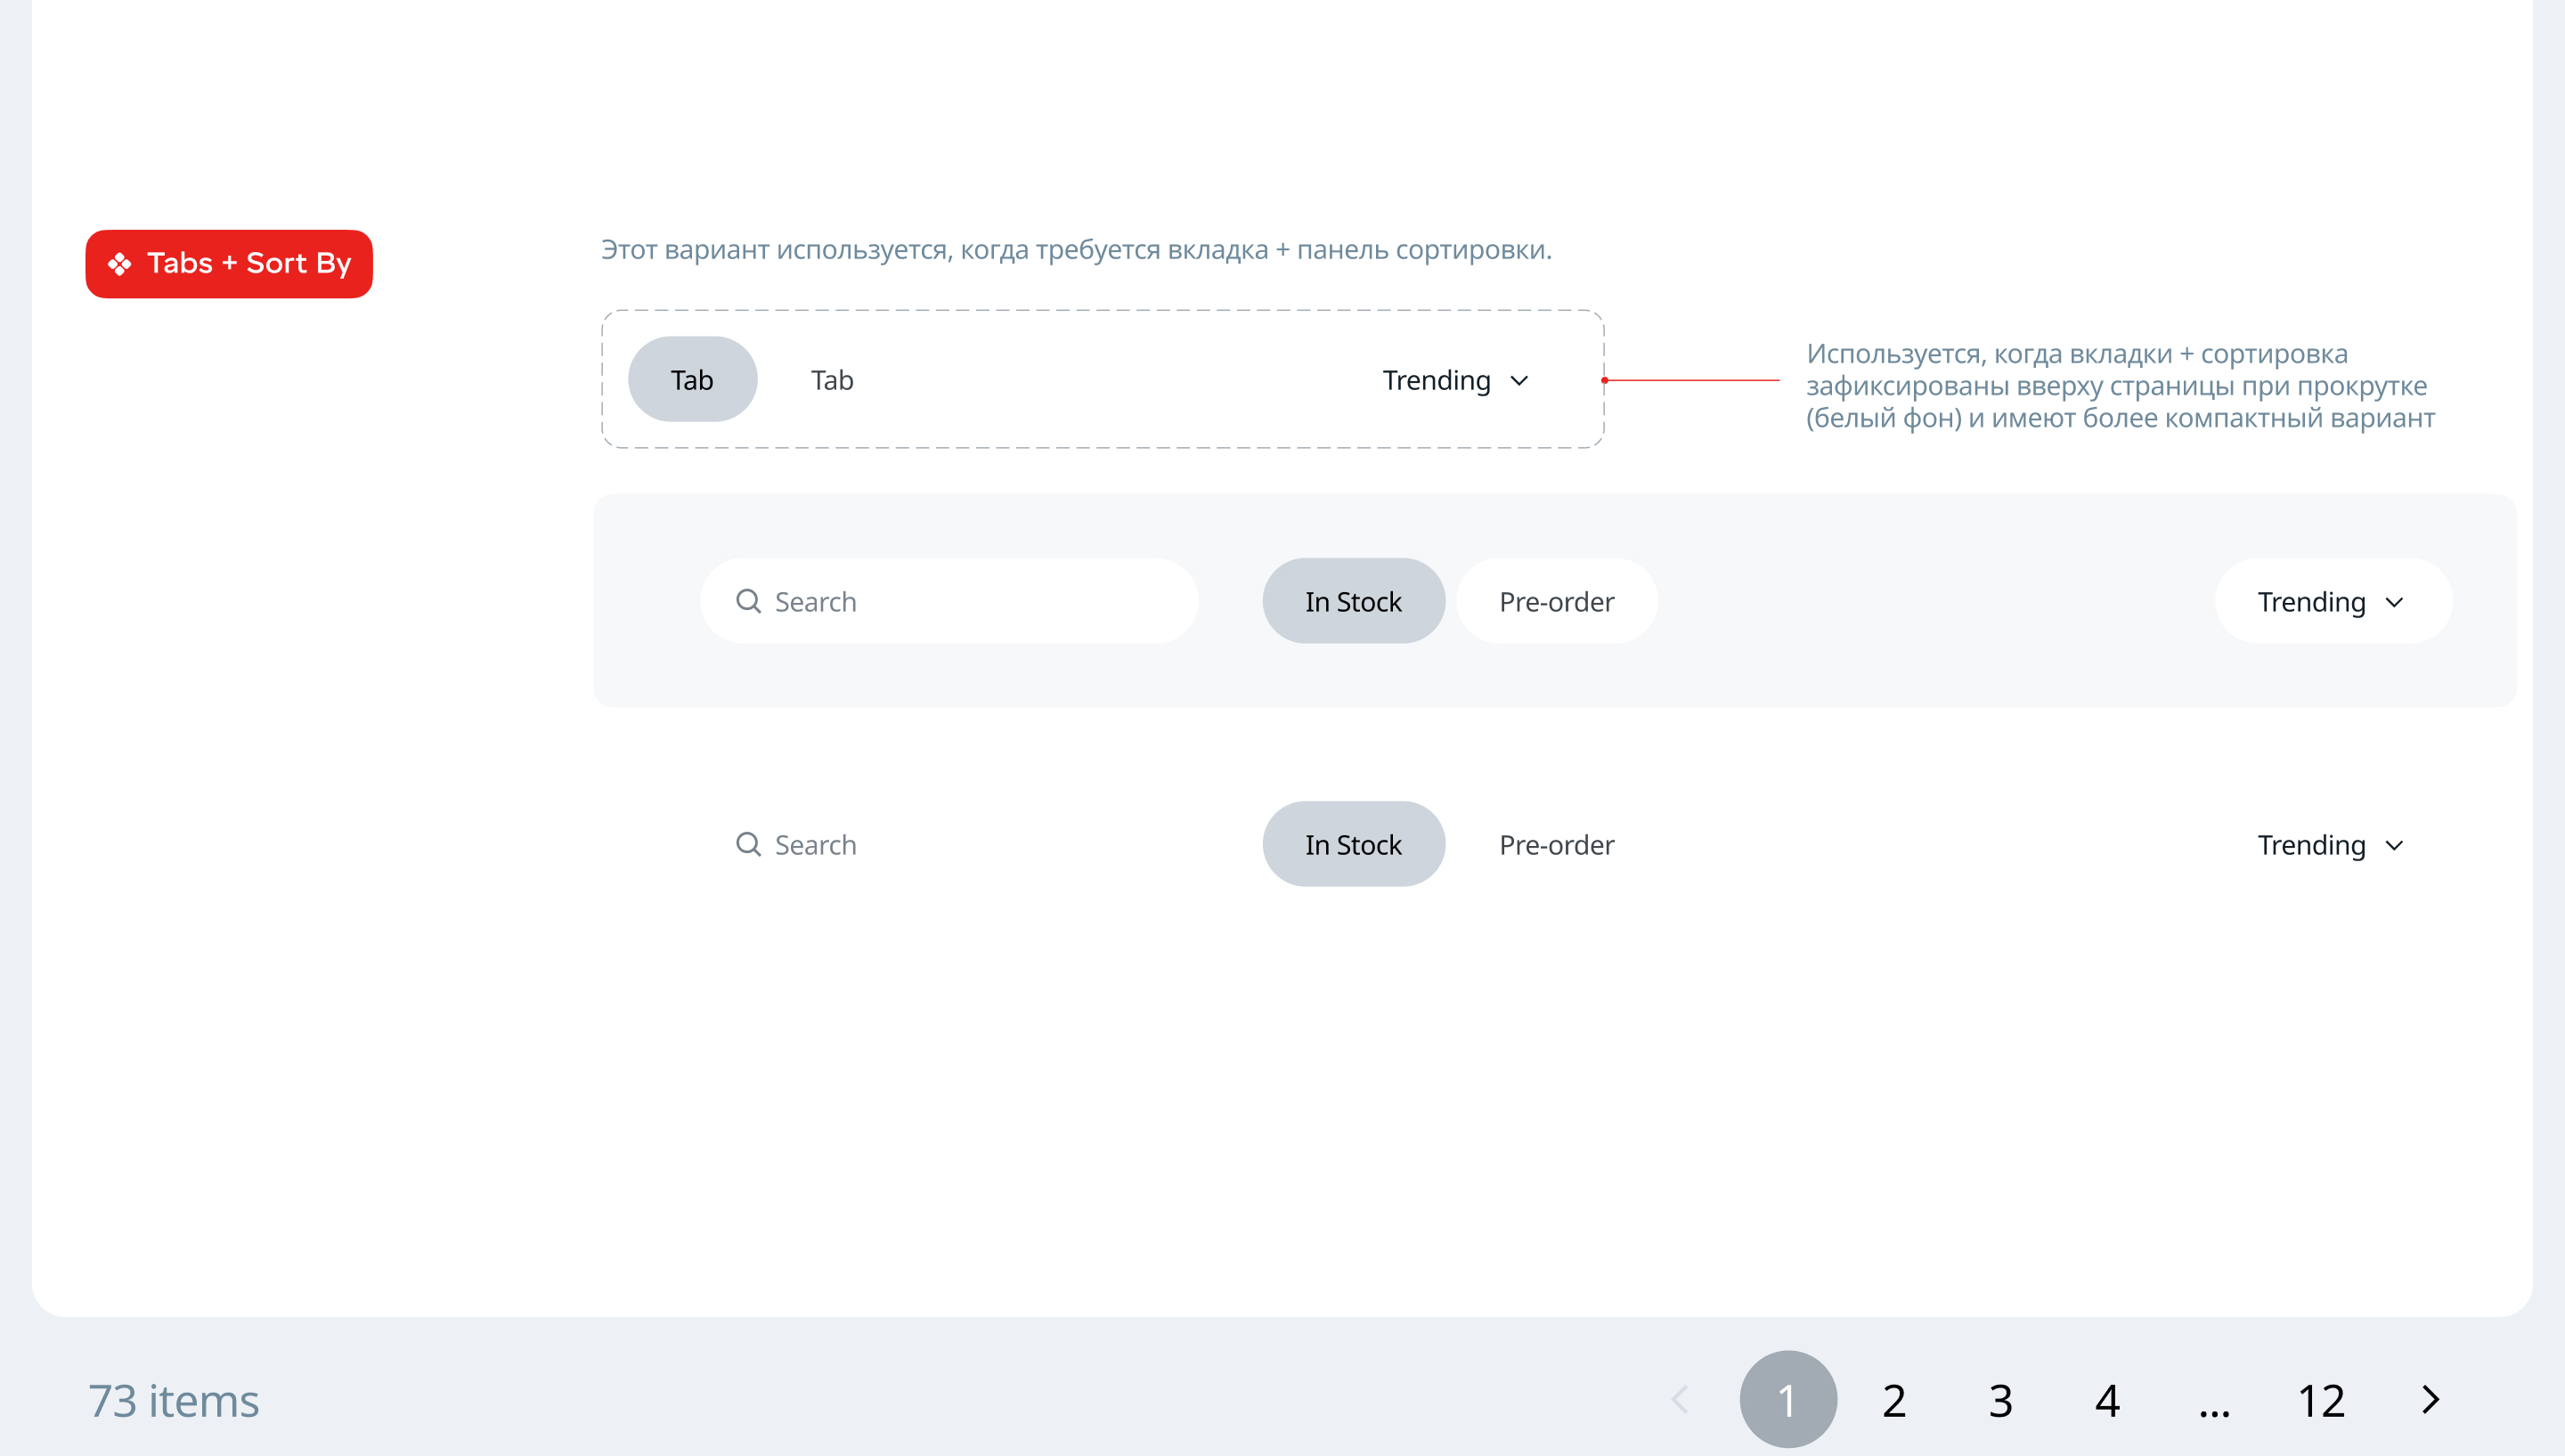The height and width of the screenshot is (1456, 2565).
Task: Open the Trending sort in the white row
Action: (x=2330, y=845)
